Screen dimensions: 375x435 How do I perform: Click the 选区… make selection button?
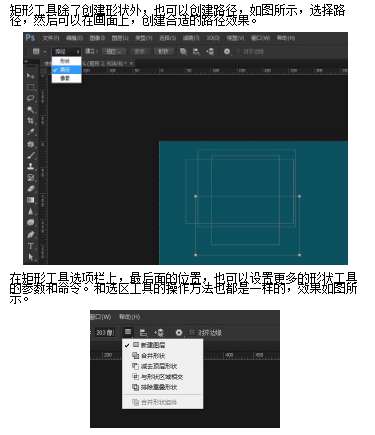click(x=114, y=51)
